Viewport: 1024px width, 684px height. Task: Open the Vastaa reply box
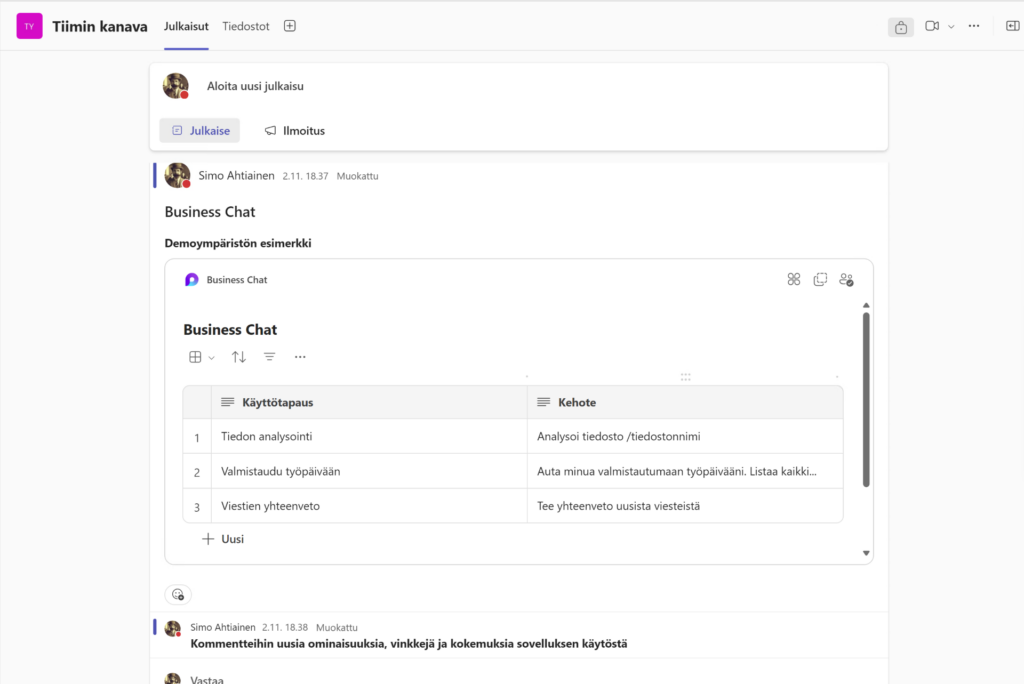[x=207, y=679]
